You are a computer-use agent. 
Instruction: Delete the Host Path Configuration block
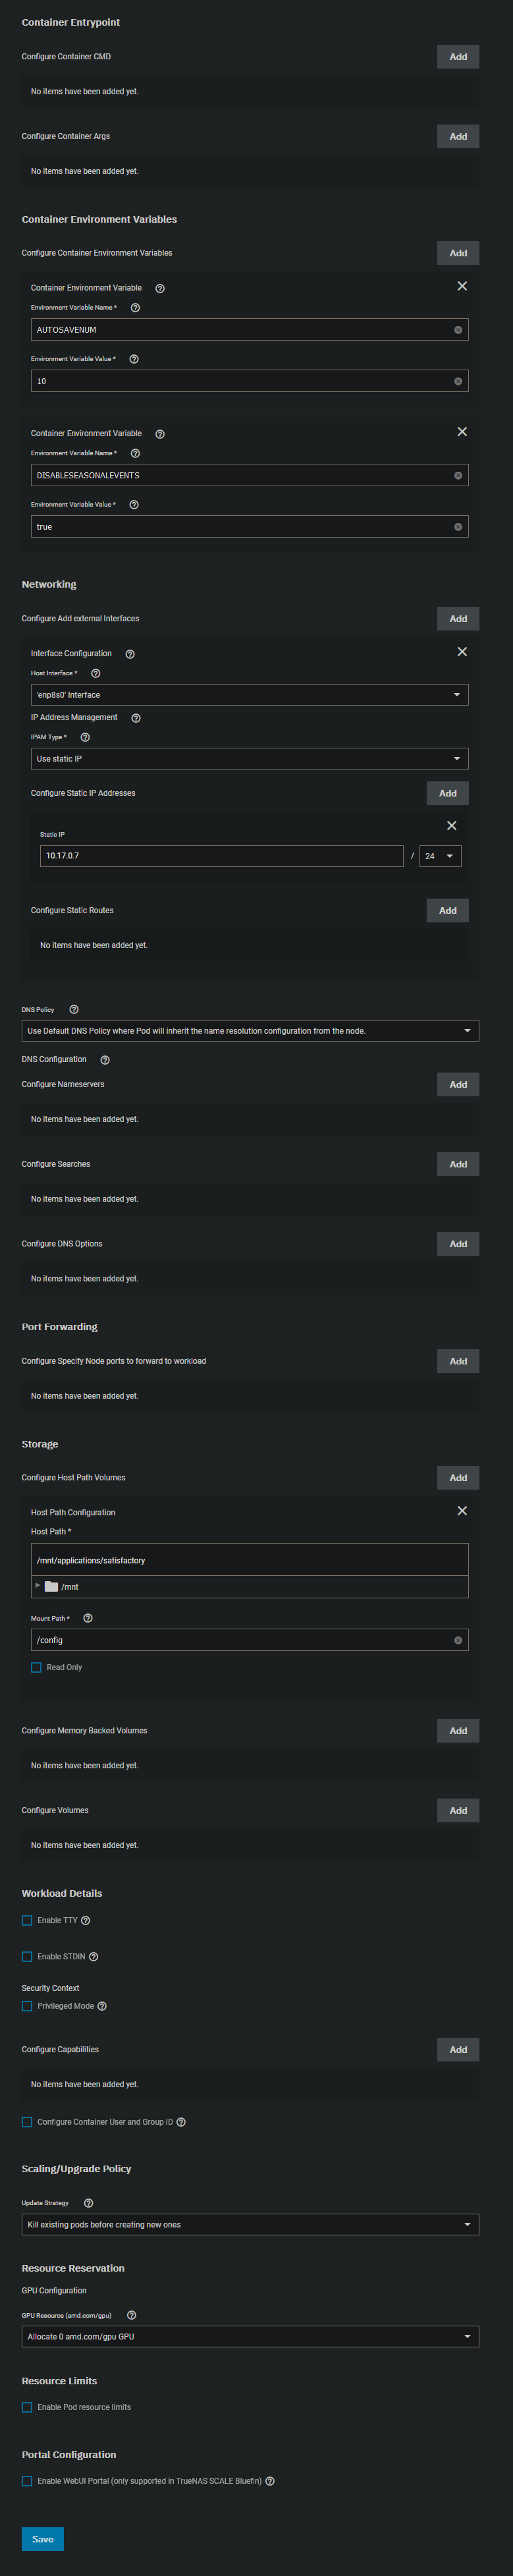(x=462, y=1510)
